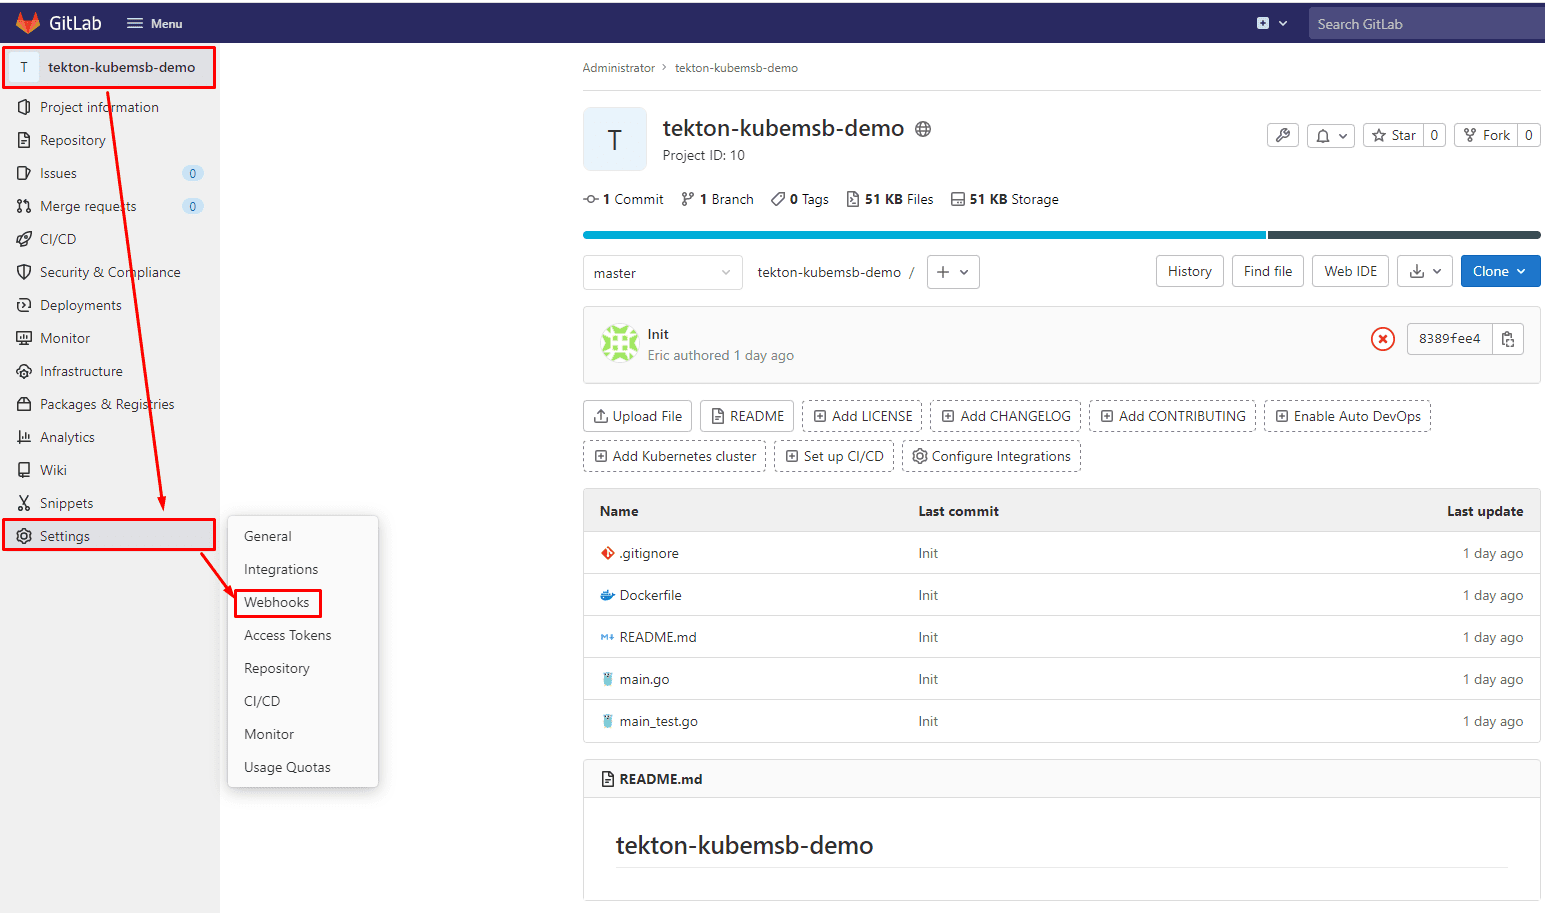The height and width of the screenshot is (913, 1545).
Task: Click the Deployments sidebar icon
Action: (24, 305)
